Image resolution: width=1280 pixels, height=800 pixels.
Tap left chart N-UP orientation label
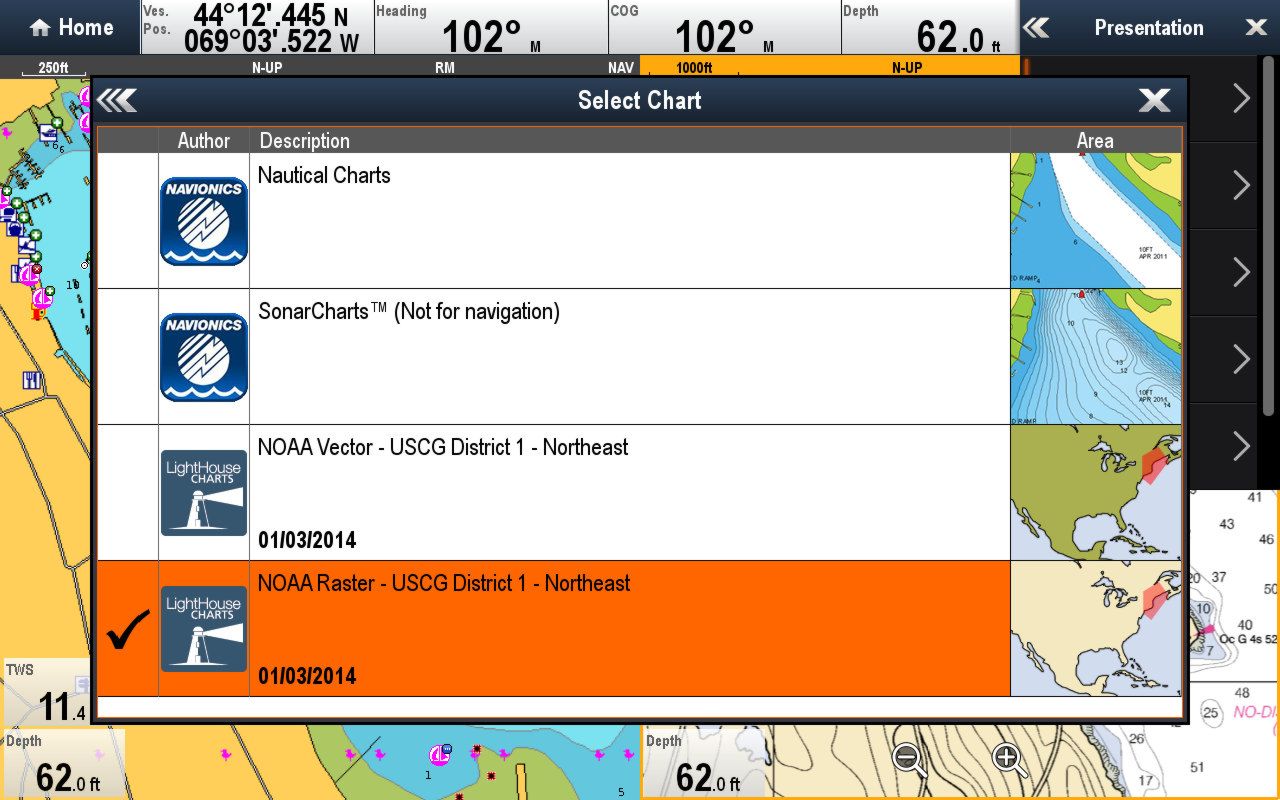(x=267, y=68)
